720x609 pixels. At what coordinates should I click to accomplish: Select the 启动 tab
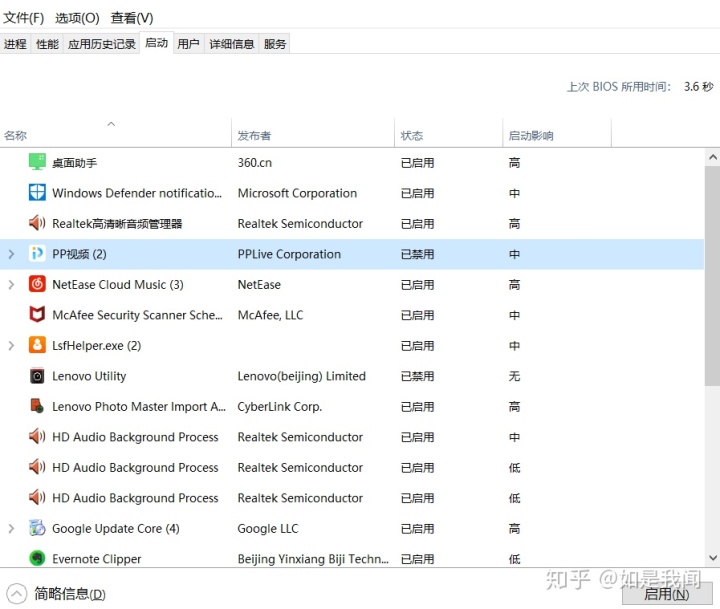tap(157, 43)
